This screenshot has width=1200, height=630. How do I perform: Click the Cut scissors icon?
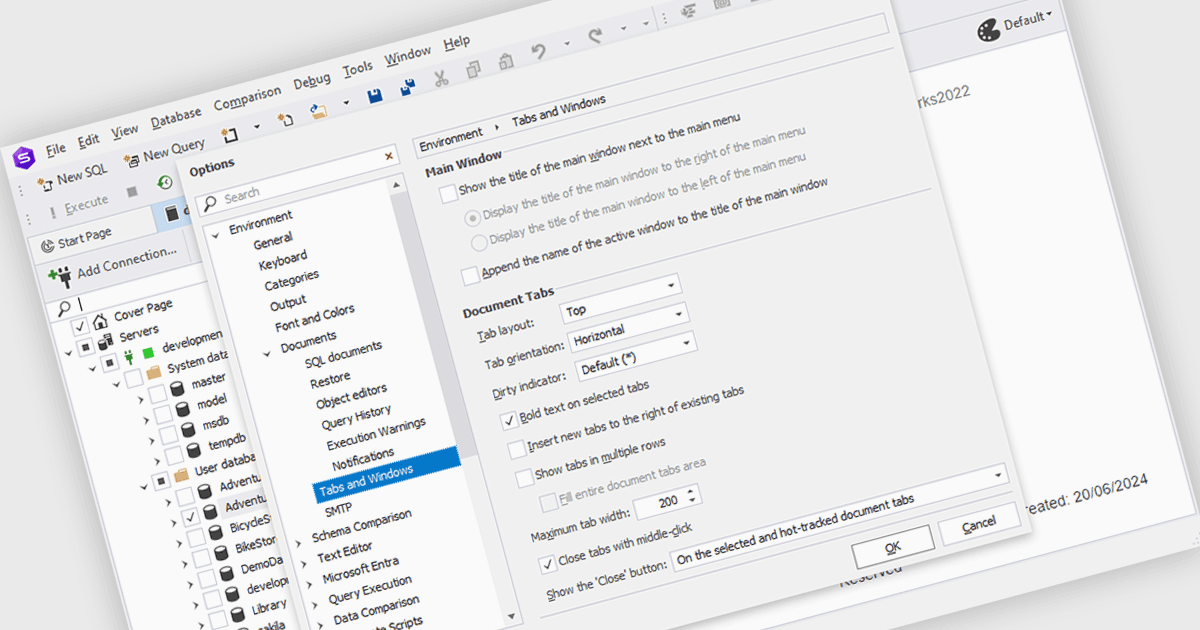point(440,80)
